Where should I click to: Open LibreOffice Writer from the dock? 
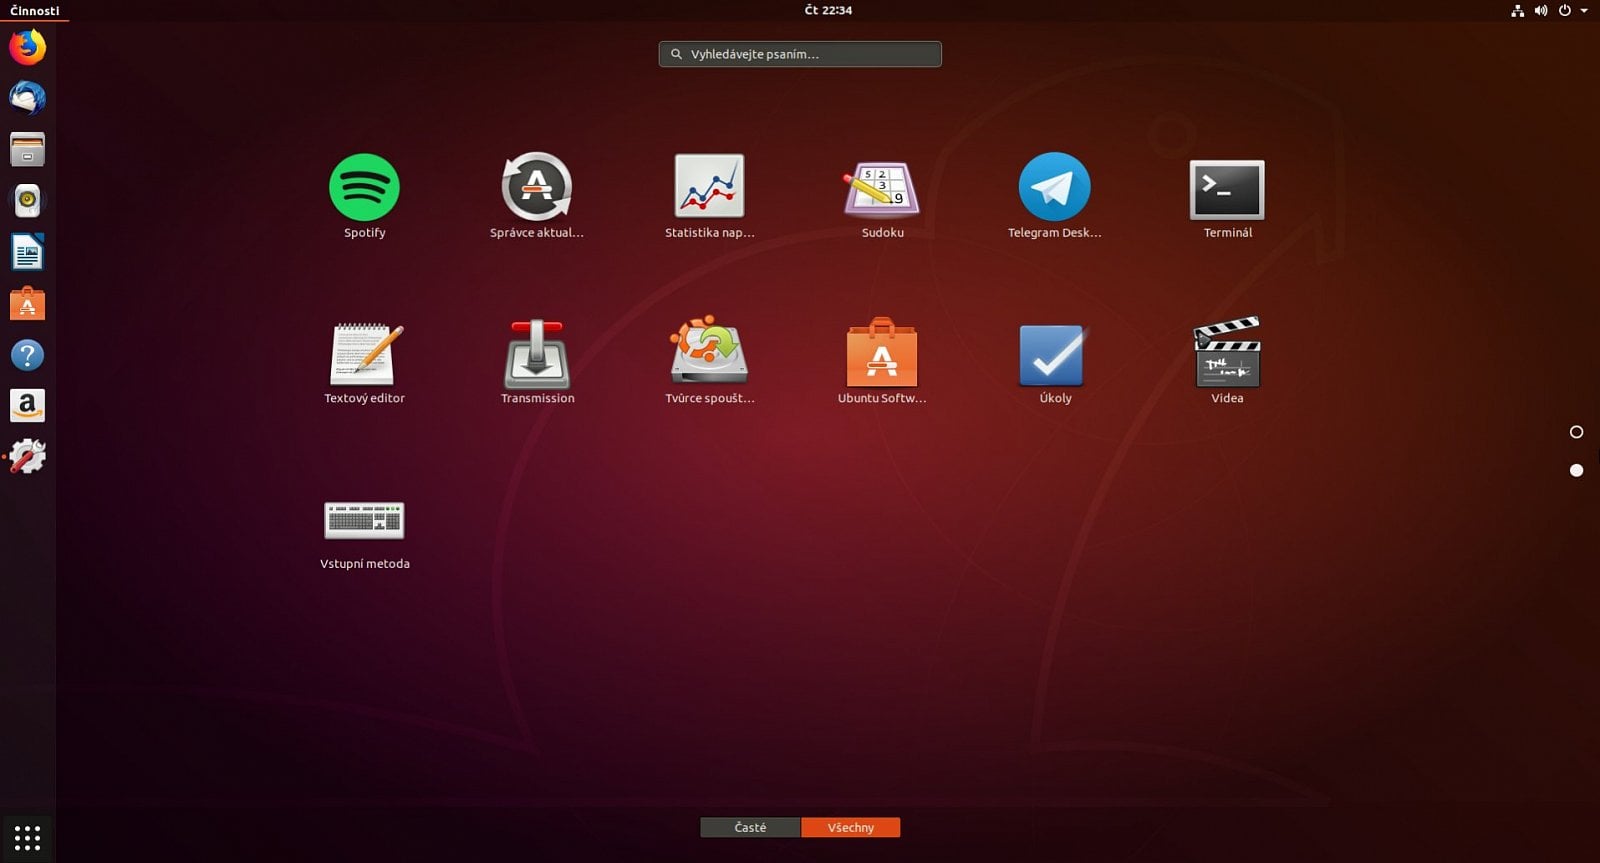point(27,252)
